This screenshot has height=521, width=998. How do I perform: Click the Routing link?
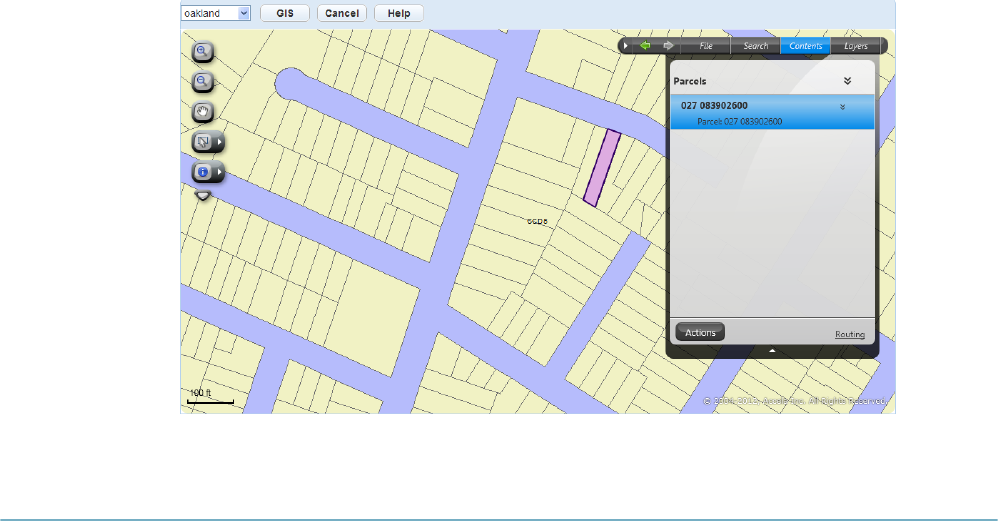850,334
